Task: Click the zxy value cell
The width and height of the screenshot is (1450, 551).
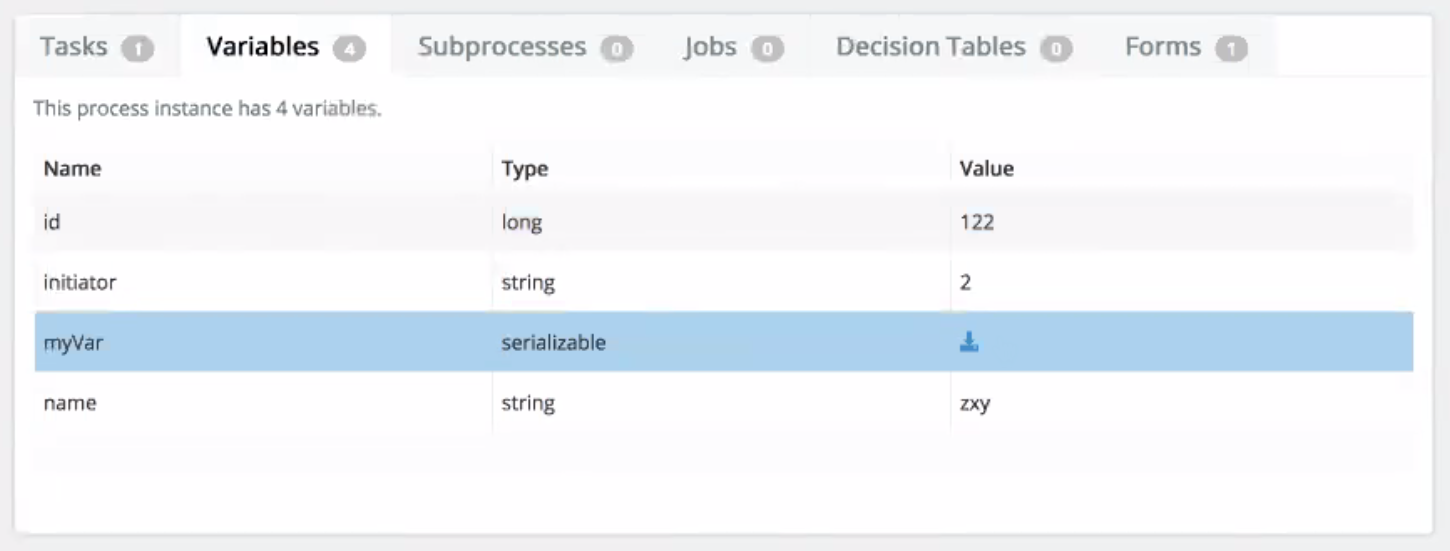Action: [x=974, y=404]
